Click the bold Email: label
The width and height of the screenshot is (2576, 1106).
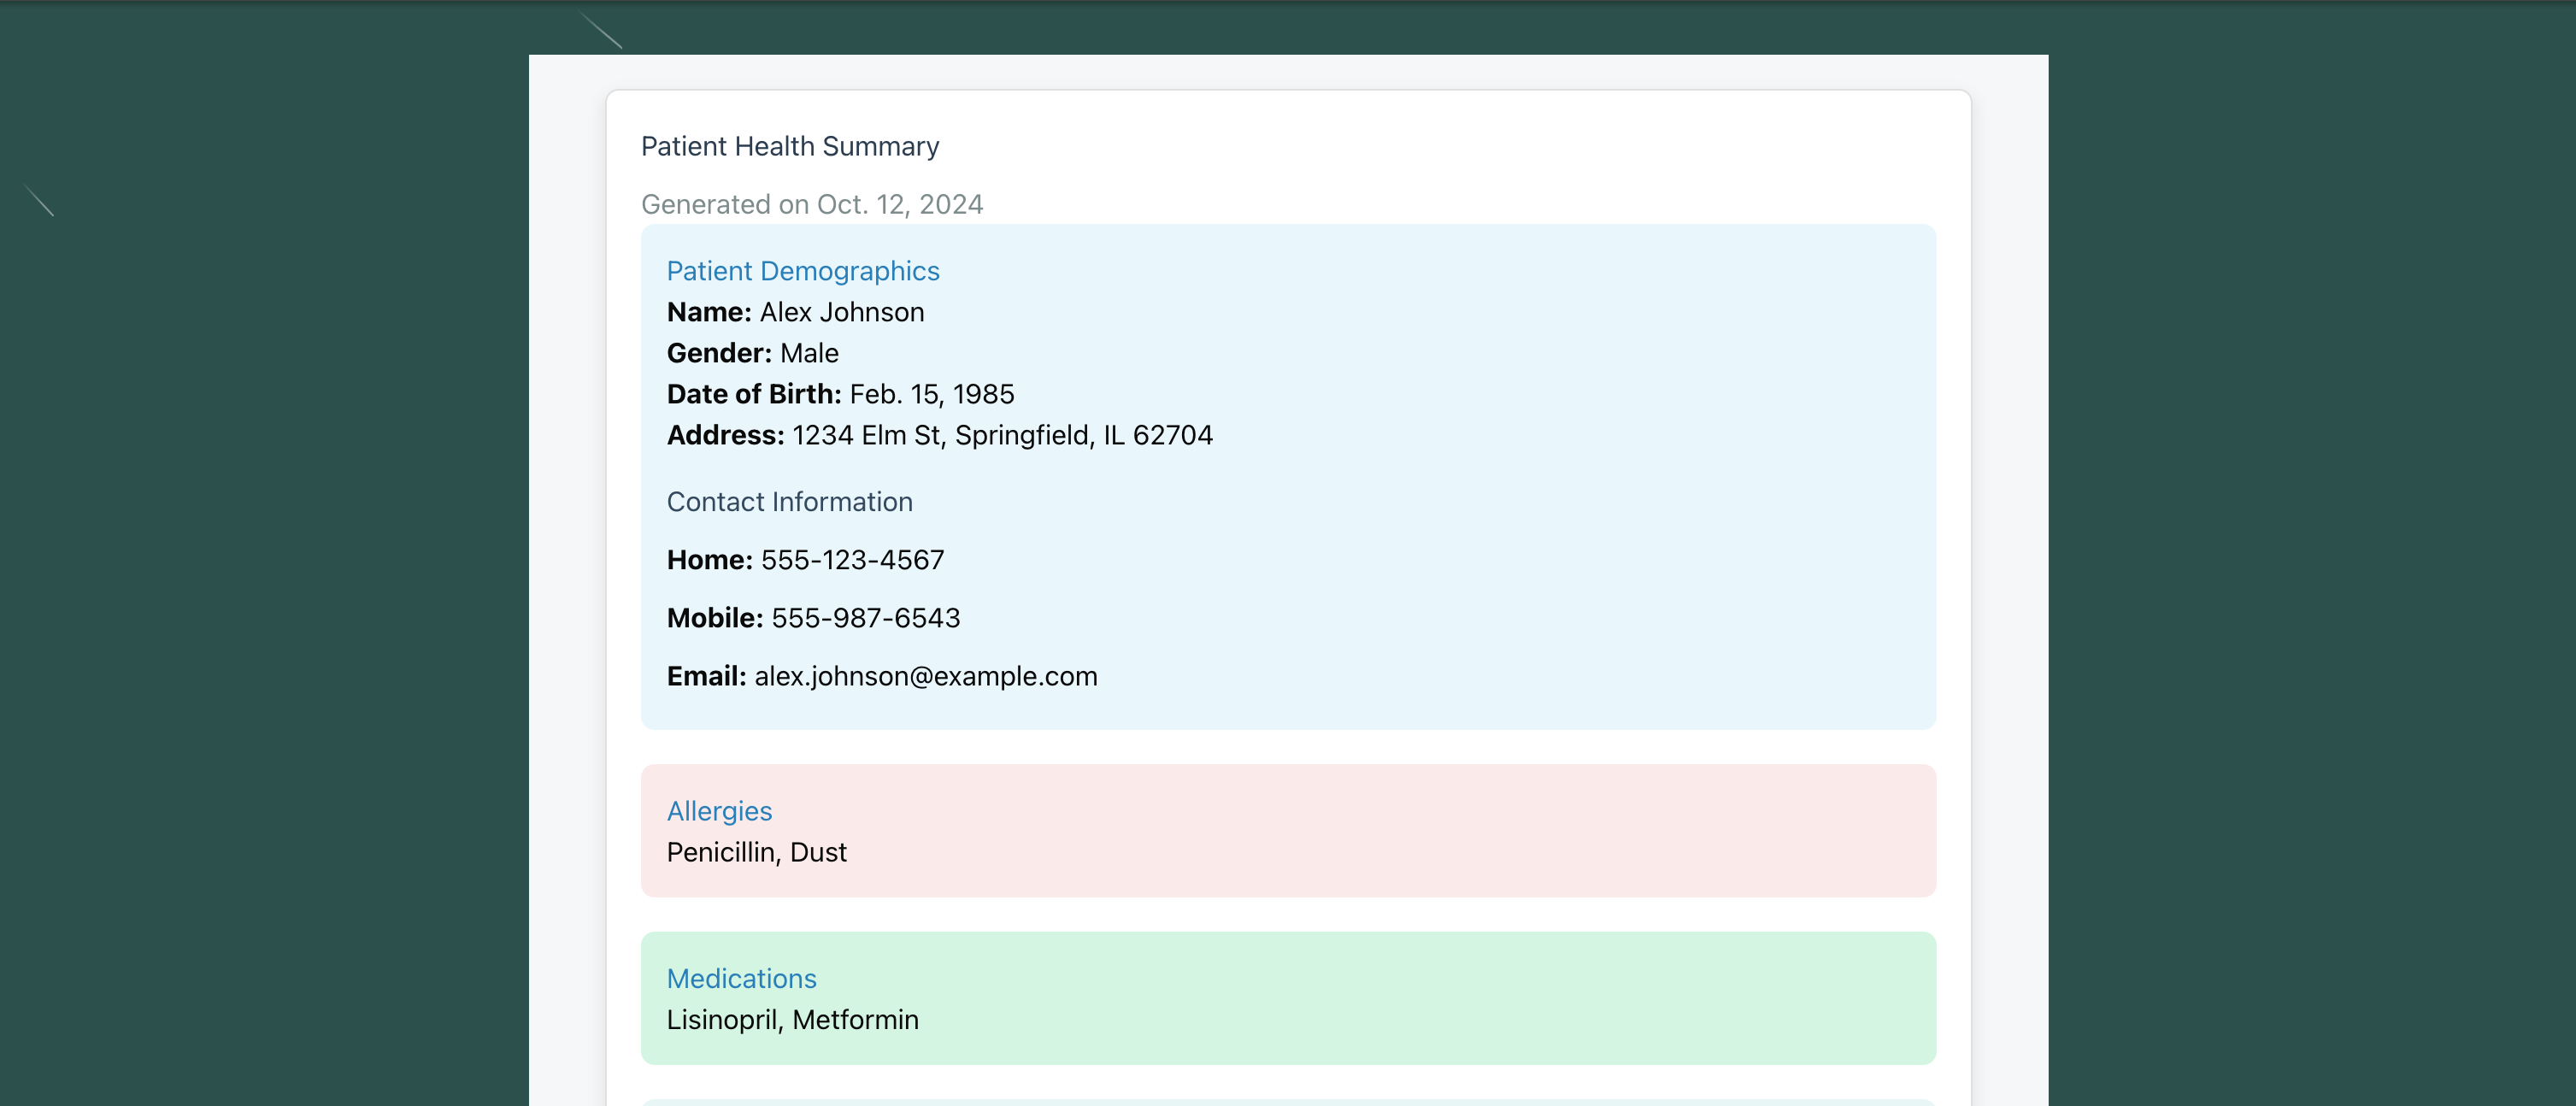[706, 676]
